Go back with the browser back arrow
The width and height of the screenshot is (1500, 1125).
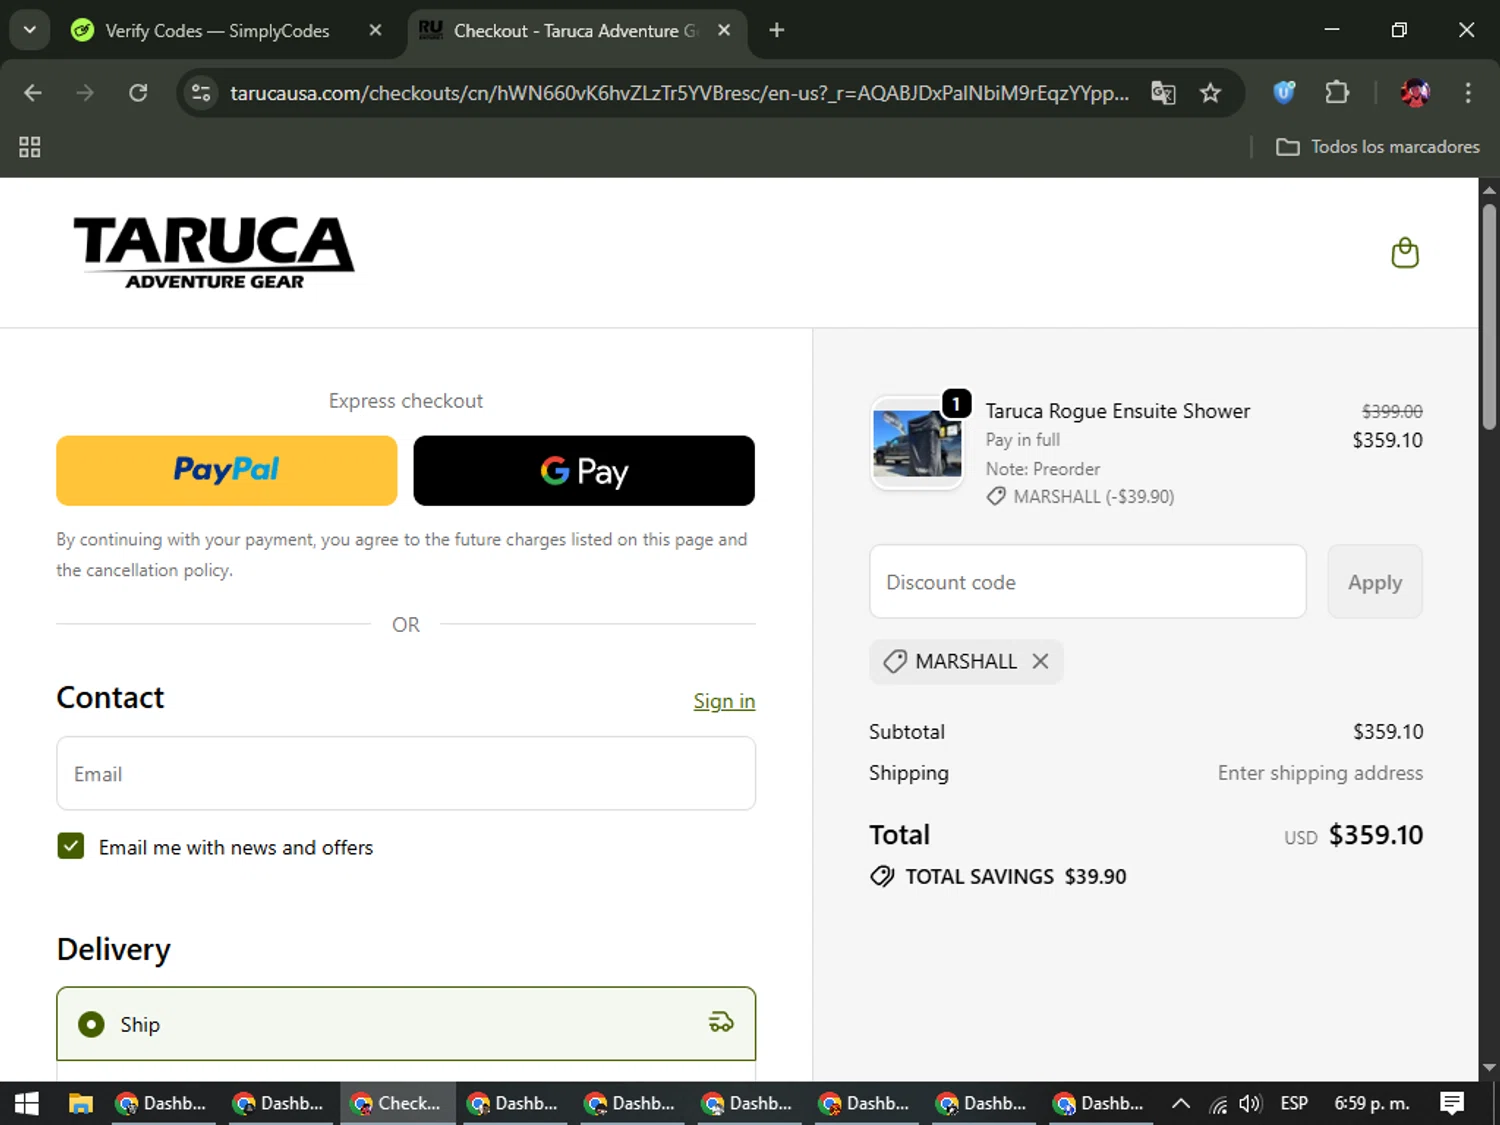[x=33, y=93]
